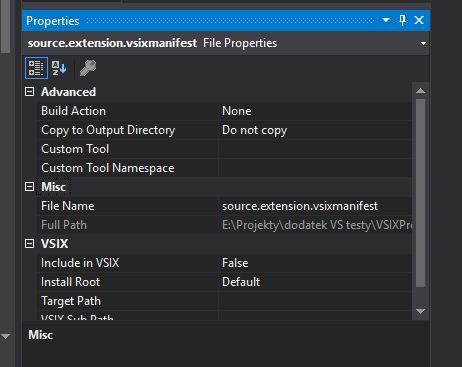The image size is (462, 367).
Task: Click the property grid scroll up arrow
Action: coord(421,91)
